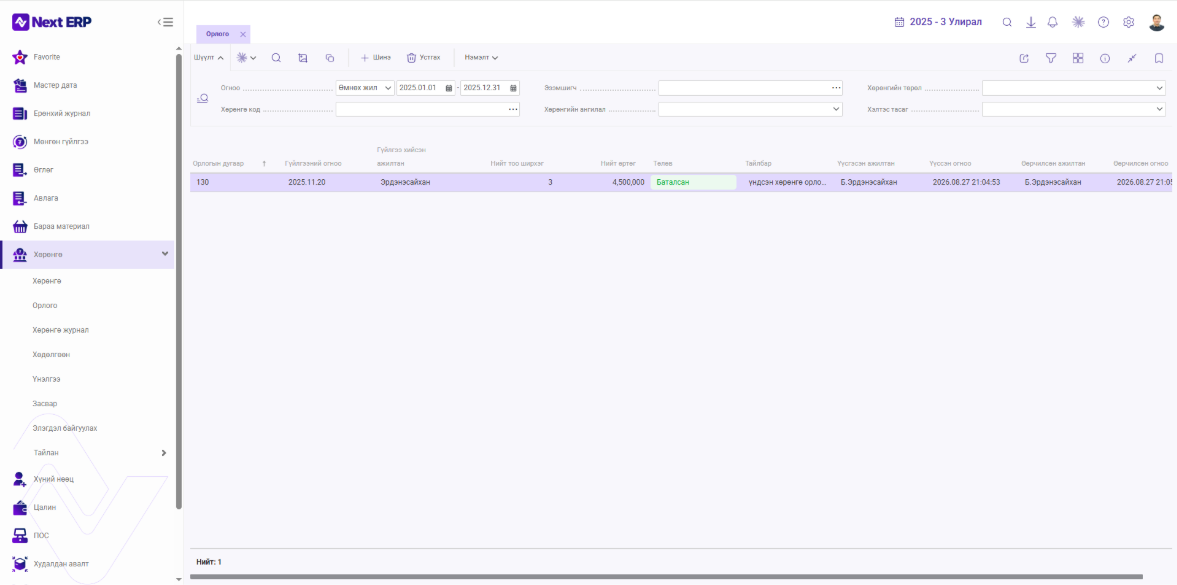
Task: Collapse the sidebar with the hamburger toggle
Action: point(165,23)
